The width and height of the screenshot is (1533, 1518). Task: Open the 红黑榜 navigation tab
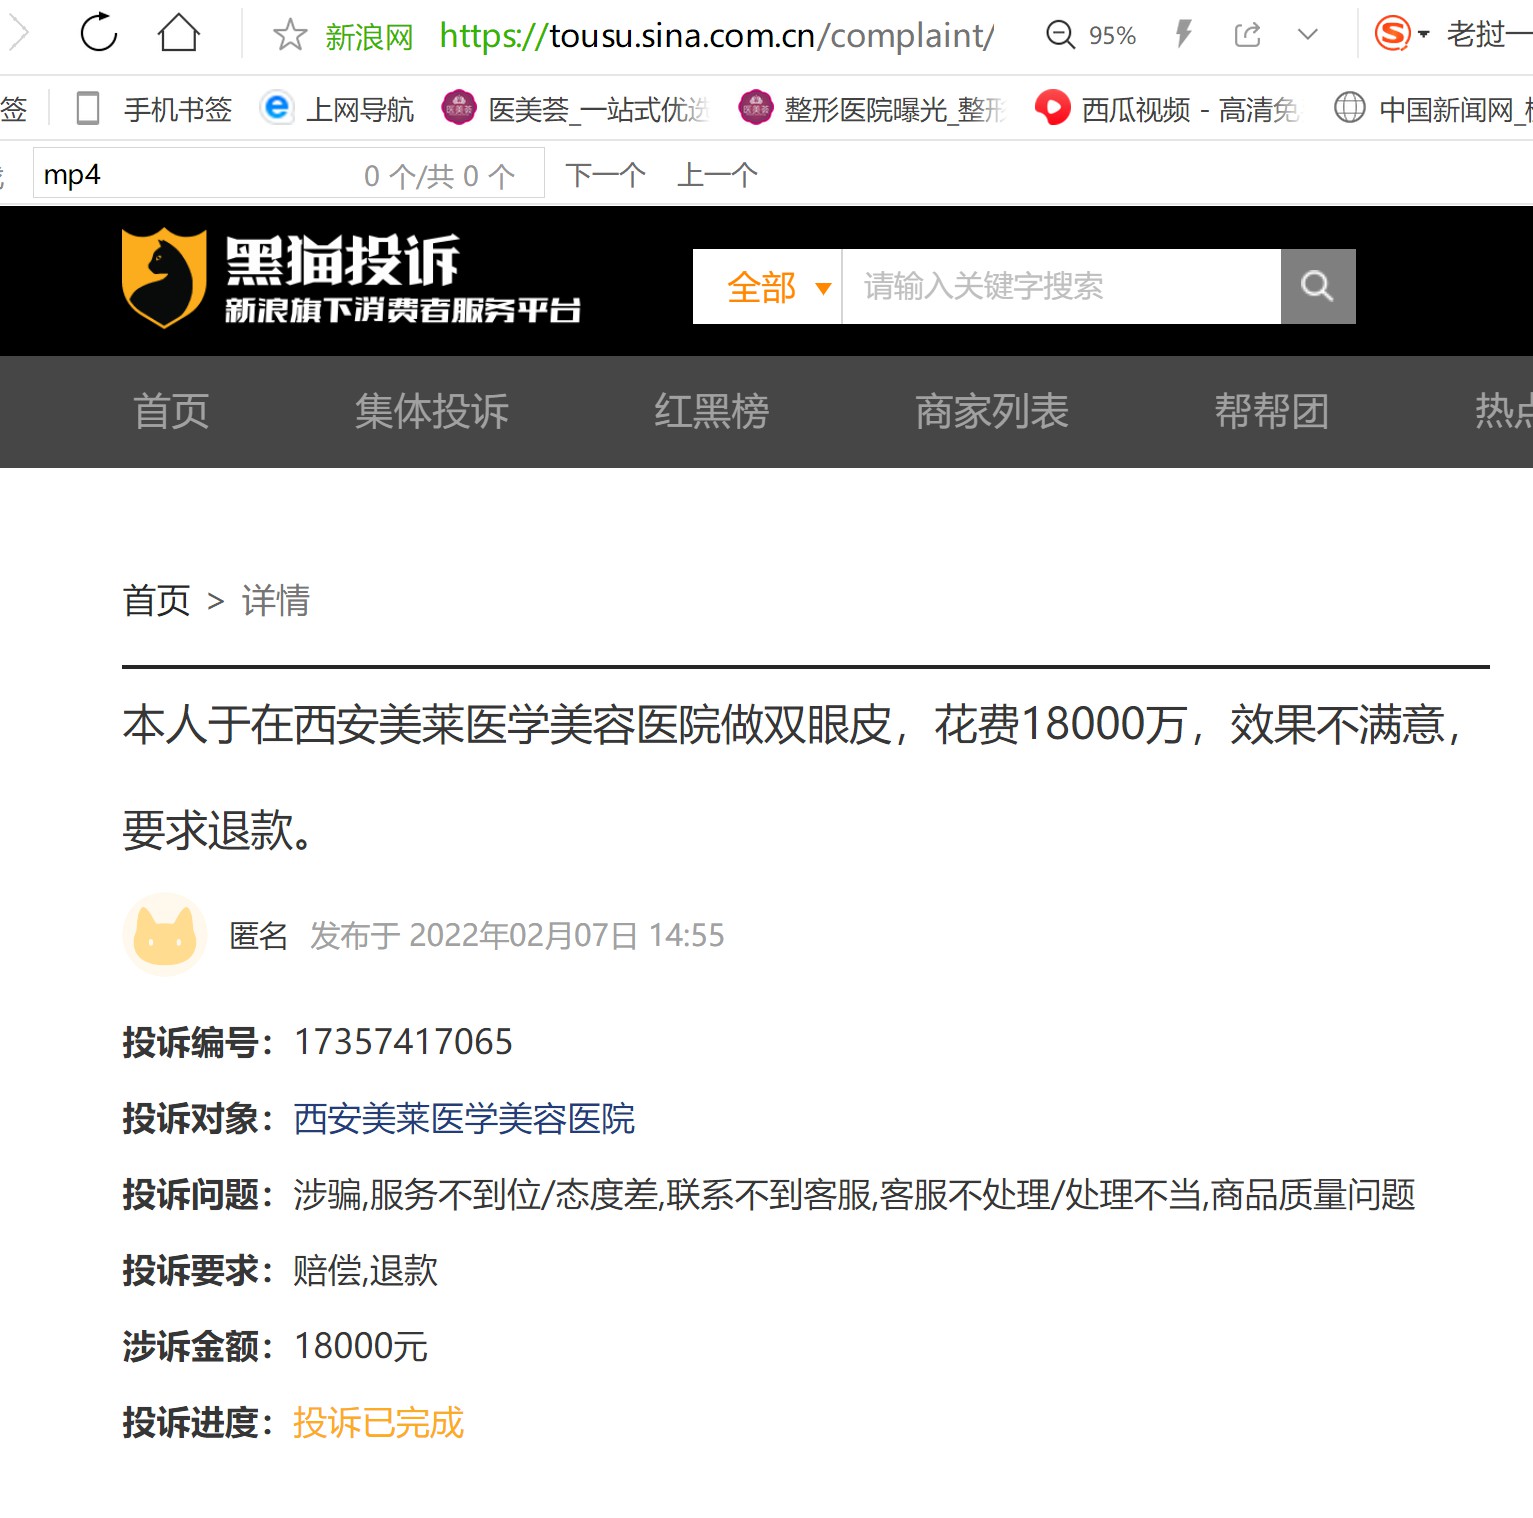[711, 411]
